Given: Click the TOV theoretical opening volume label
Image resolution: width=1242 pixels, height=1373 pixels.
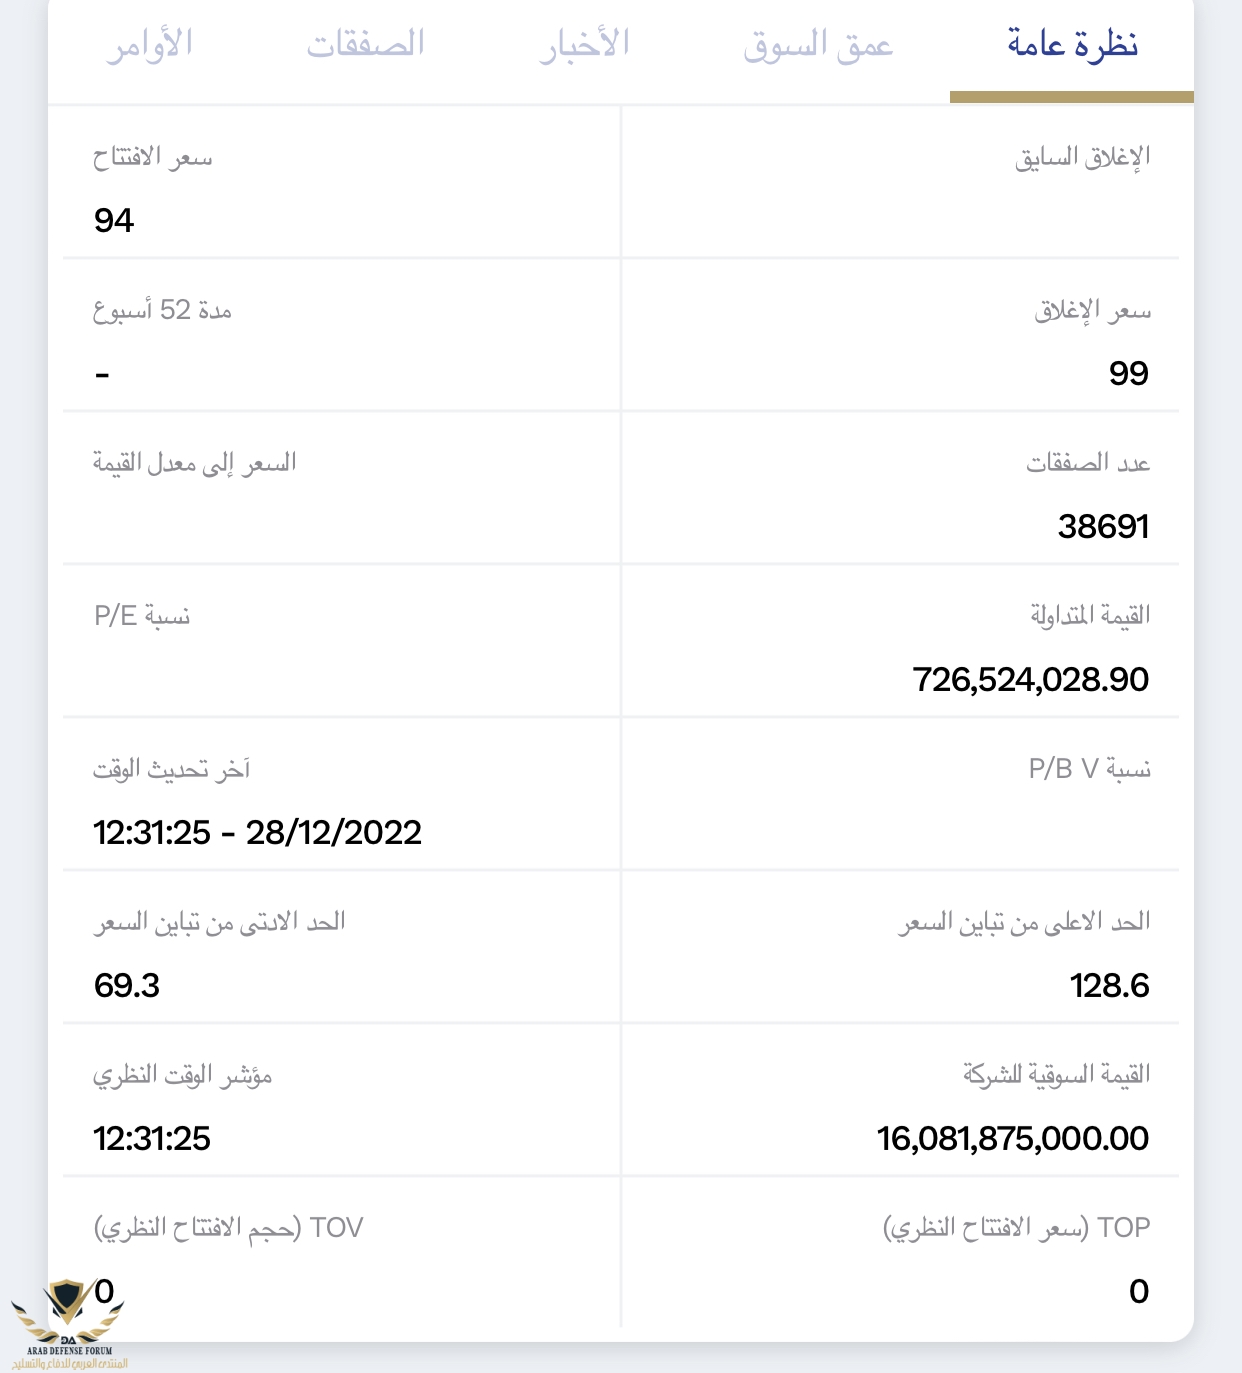Looking at the screenshot, I should coord(228,1228).
